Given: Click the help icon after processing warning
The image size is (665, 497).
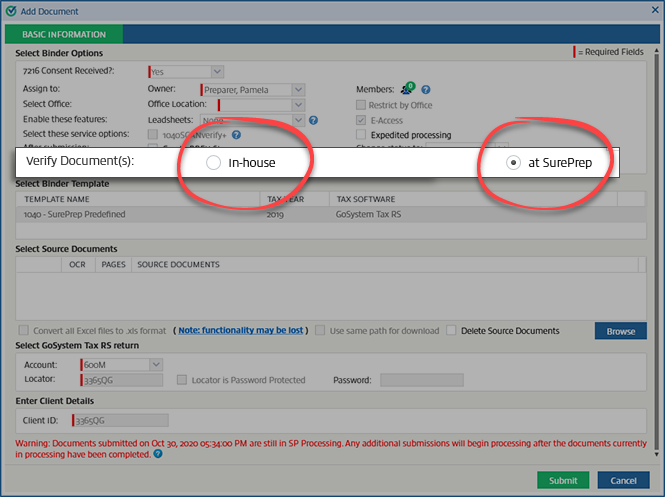Looking at the screenshot, I should (158, 454).
